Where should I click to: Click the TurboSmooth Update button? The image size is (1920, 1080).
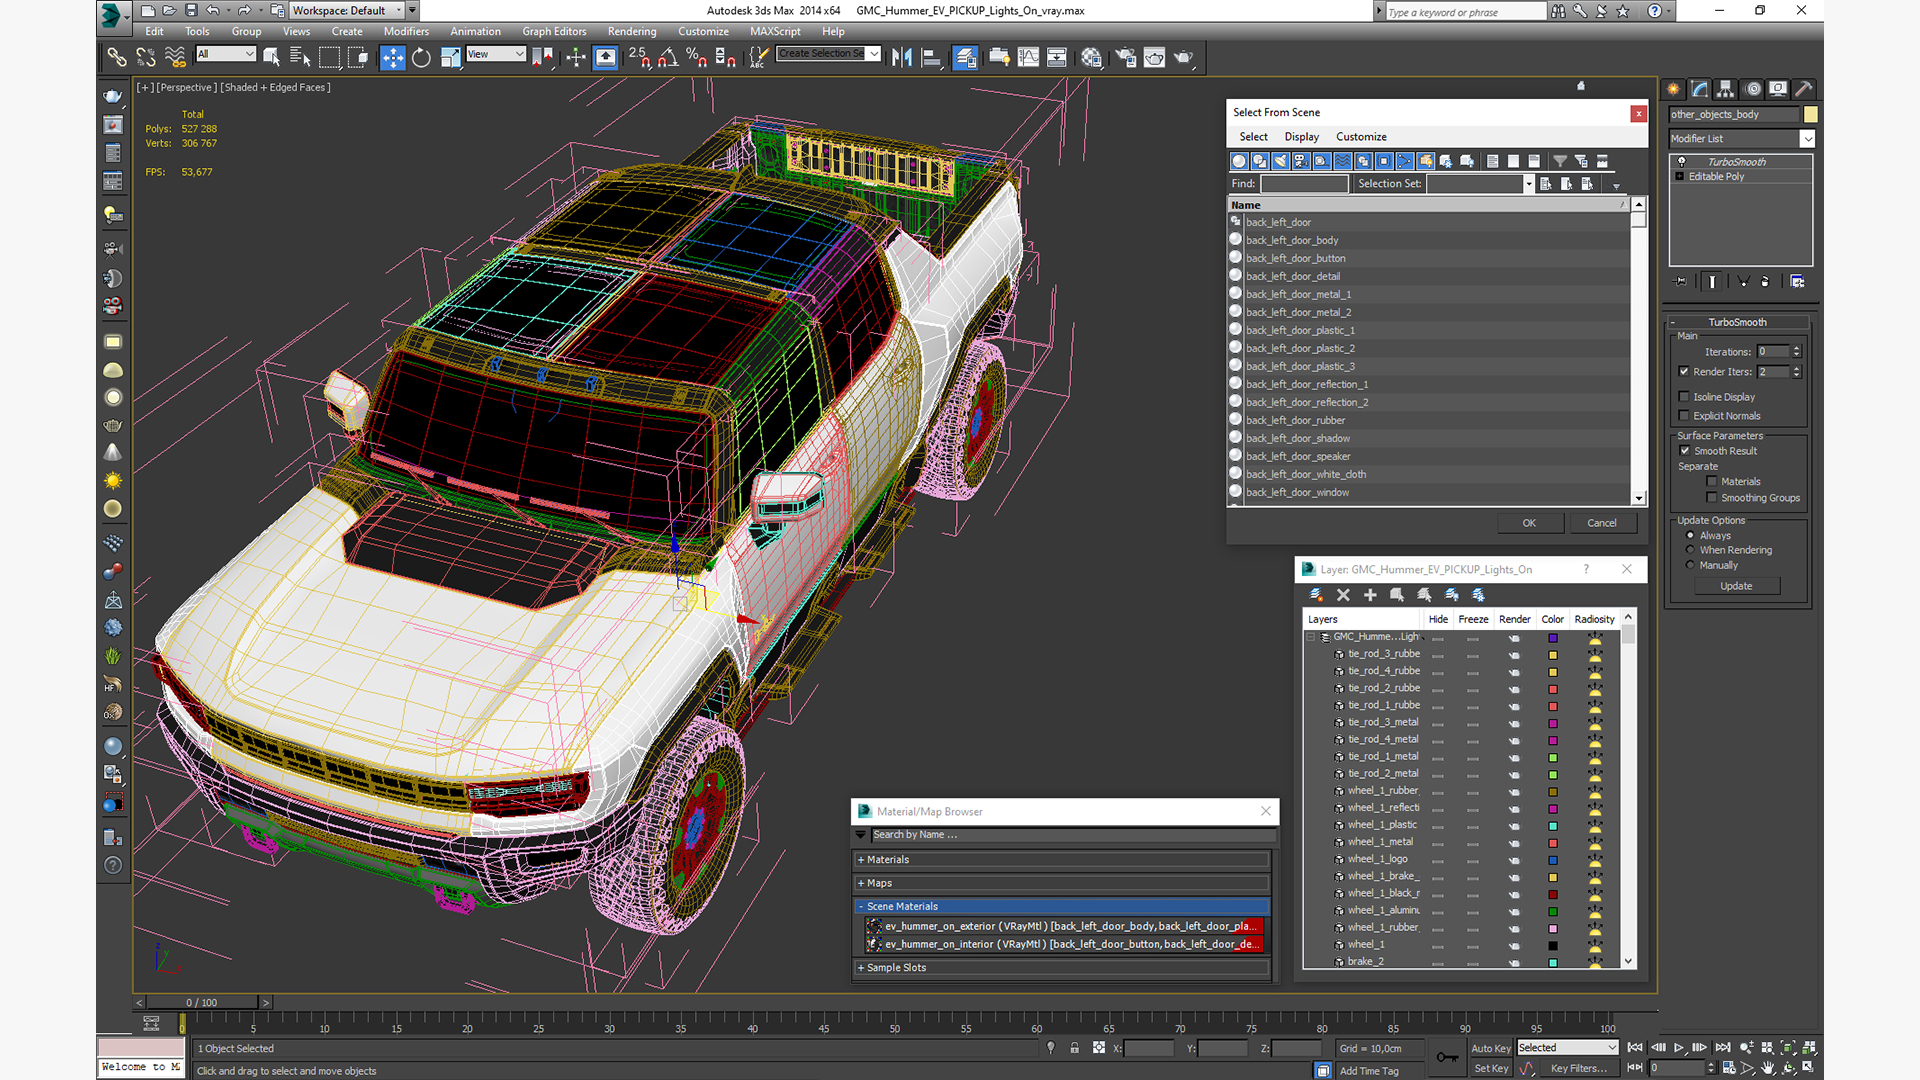pyautogui.click(x=1736, y=586)
